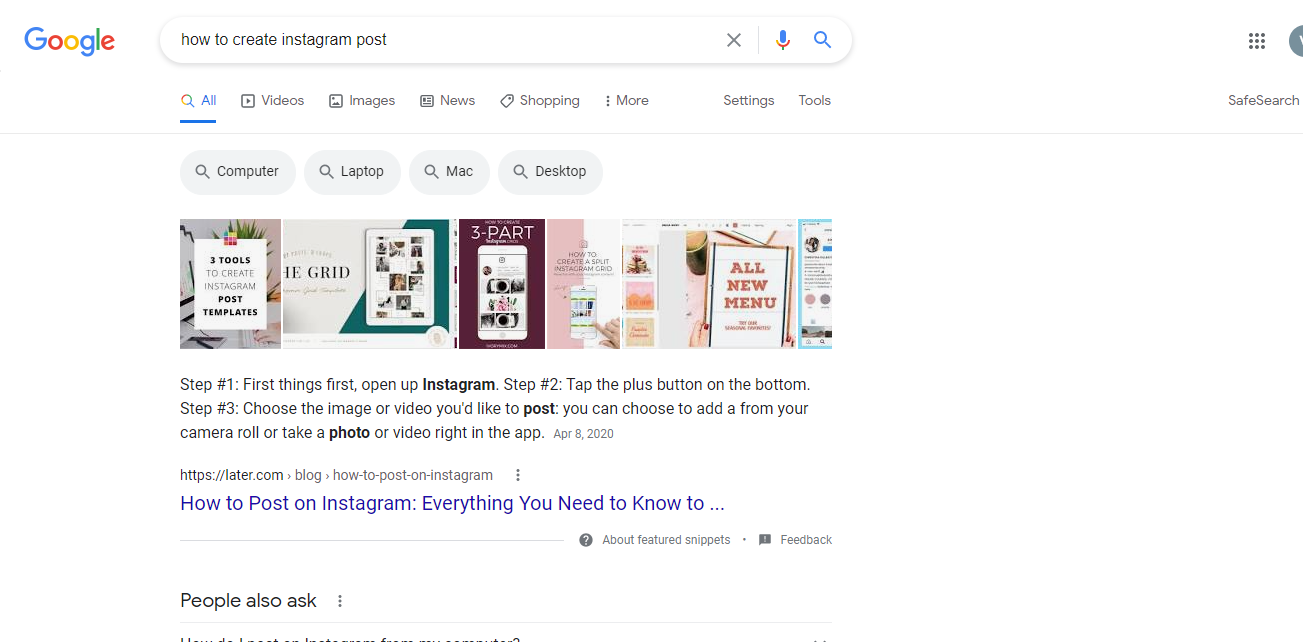Focus the search field with the query text

(x=445, y=40)
